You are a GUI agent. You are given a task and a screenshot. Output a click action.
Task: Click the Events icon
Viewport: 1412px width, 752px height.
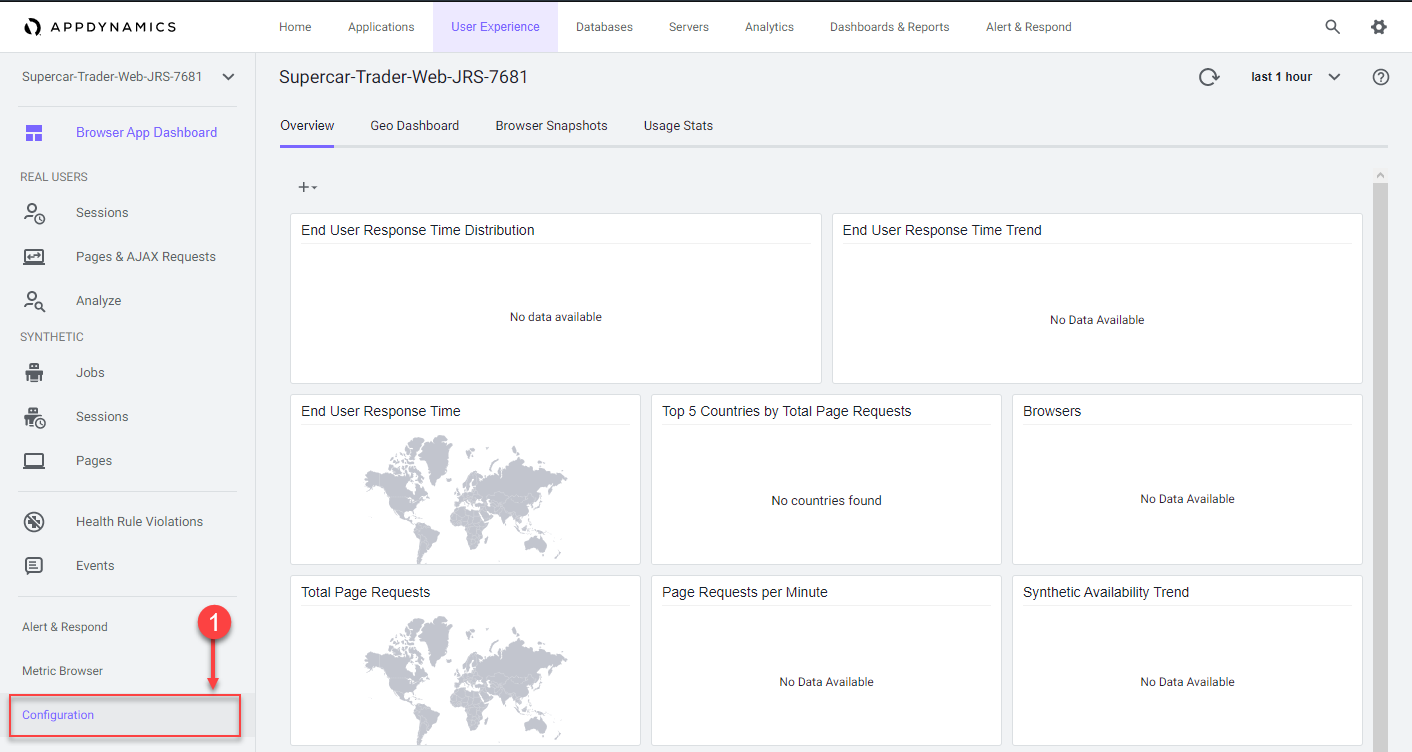pos(35,566)
